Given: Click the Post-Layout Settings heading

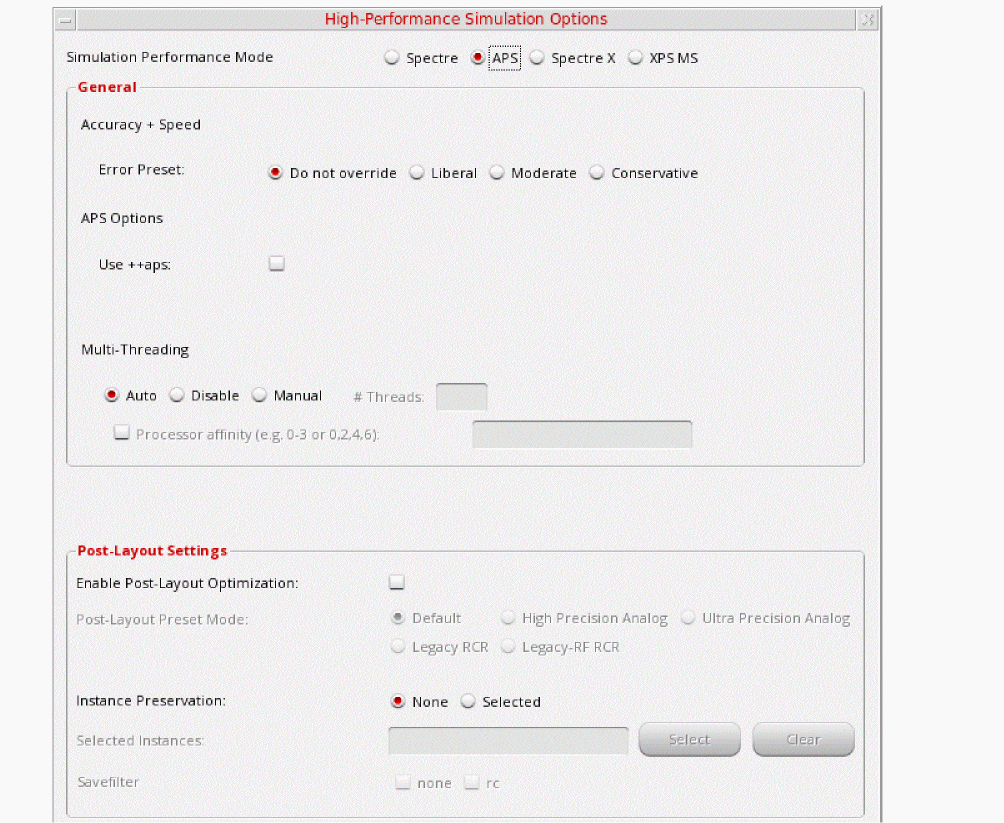Looking at the screenshot, I should pyautogui.click(x=152, y=551).
